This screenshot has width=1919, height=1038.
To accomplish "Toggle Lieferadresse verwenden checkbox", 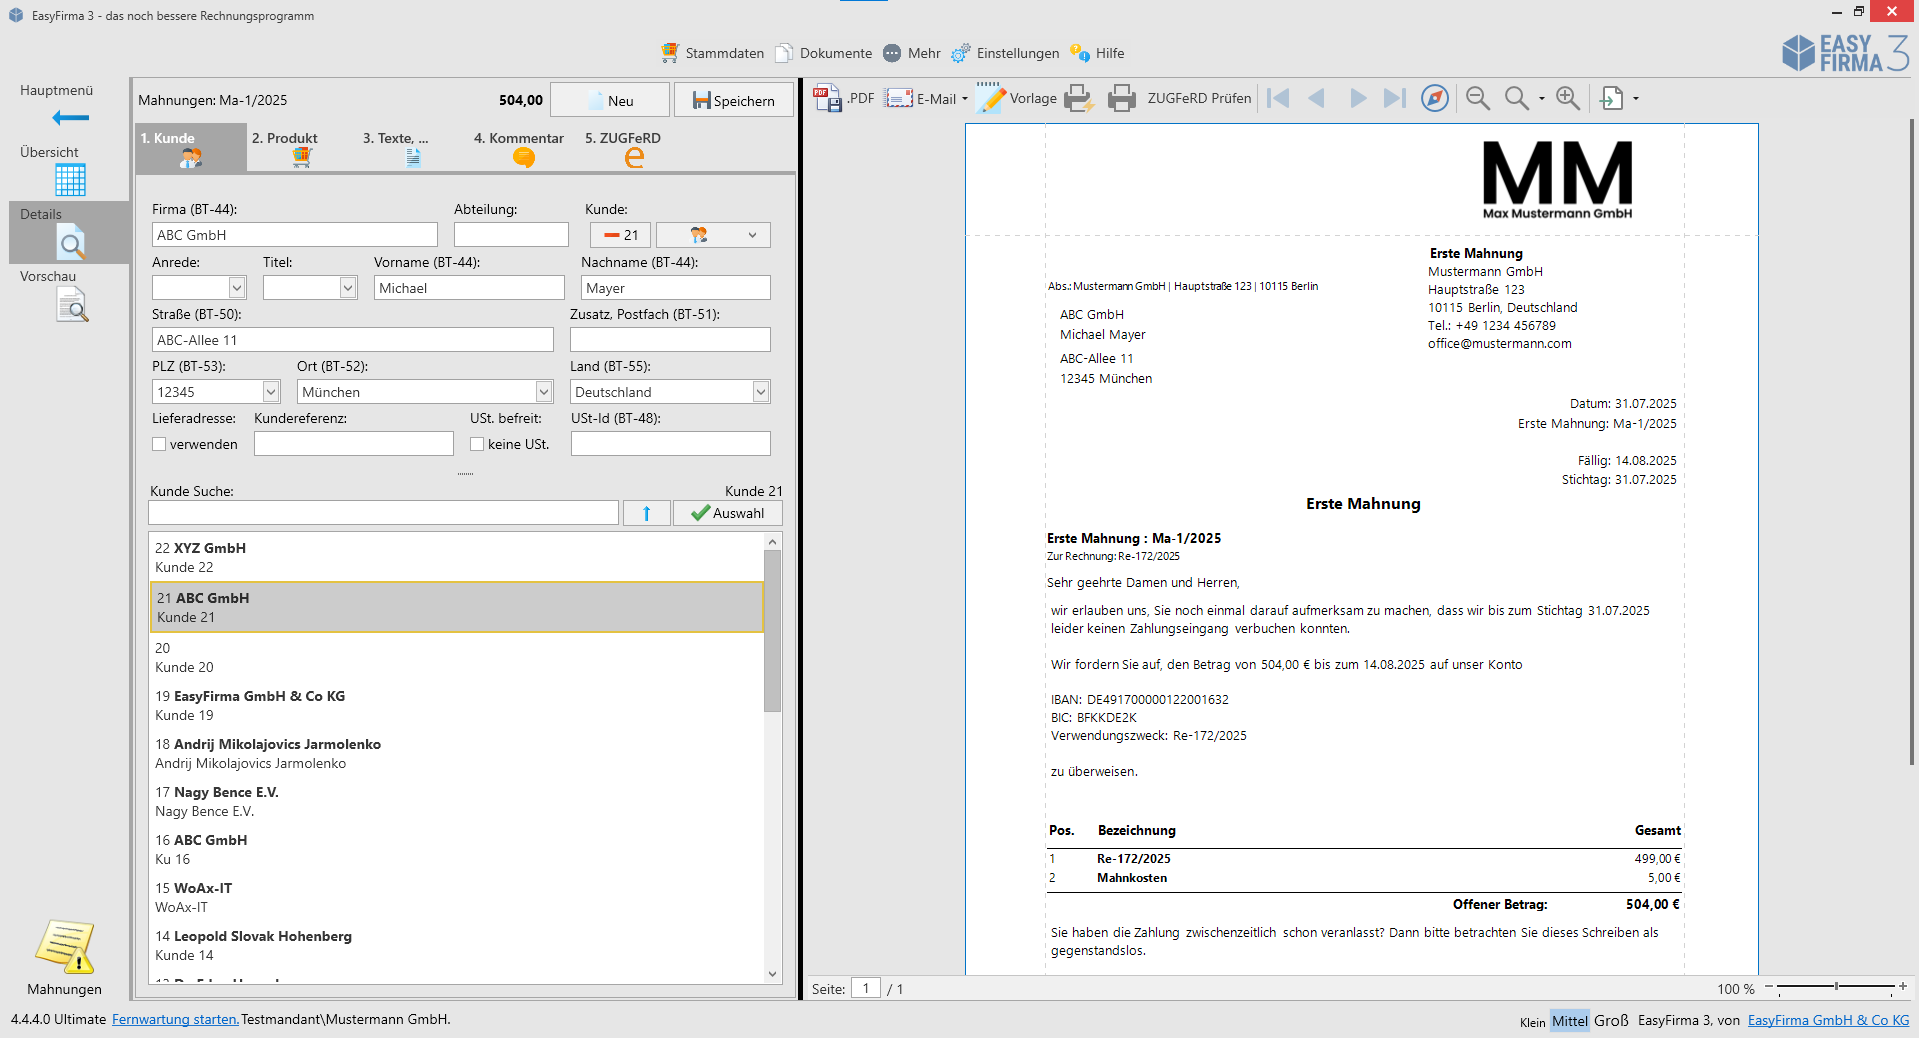I will click(159, 444).
